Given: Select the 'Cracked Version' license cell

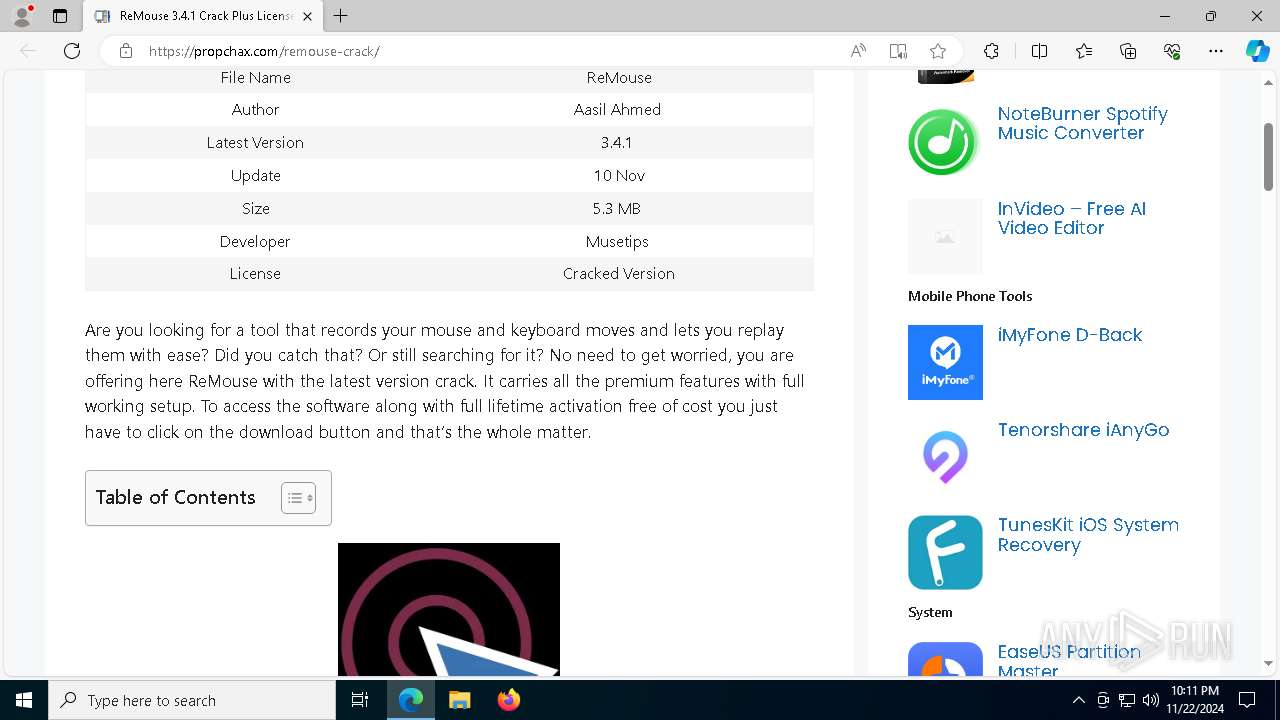Looking at the screenshot, I should point(619,274).
